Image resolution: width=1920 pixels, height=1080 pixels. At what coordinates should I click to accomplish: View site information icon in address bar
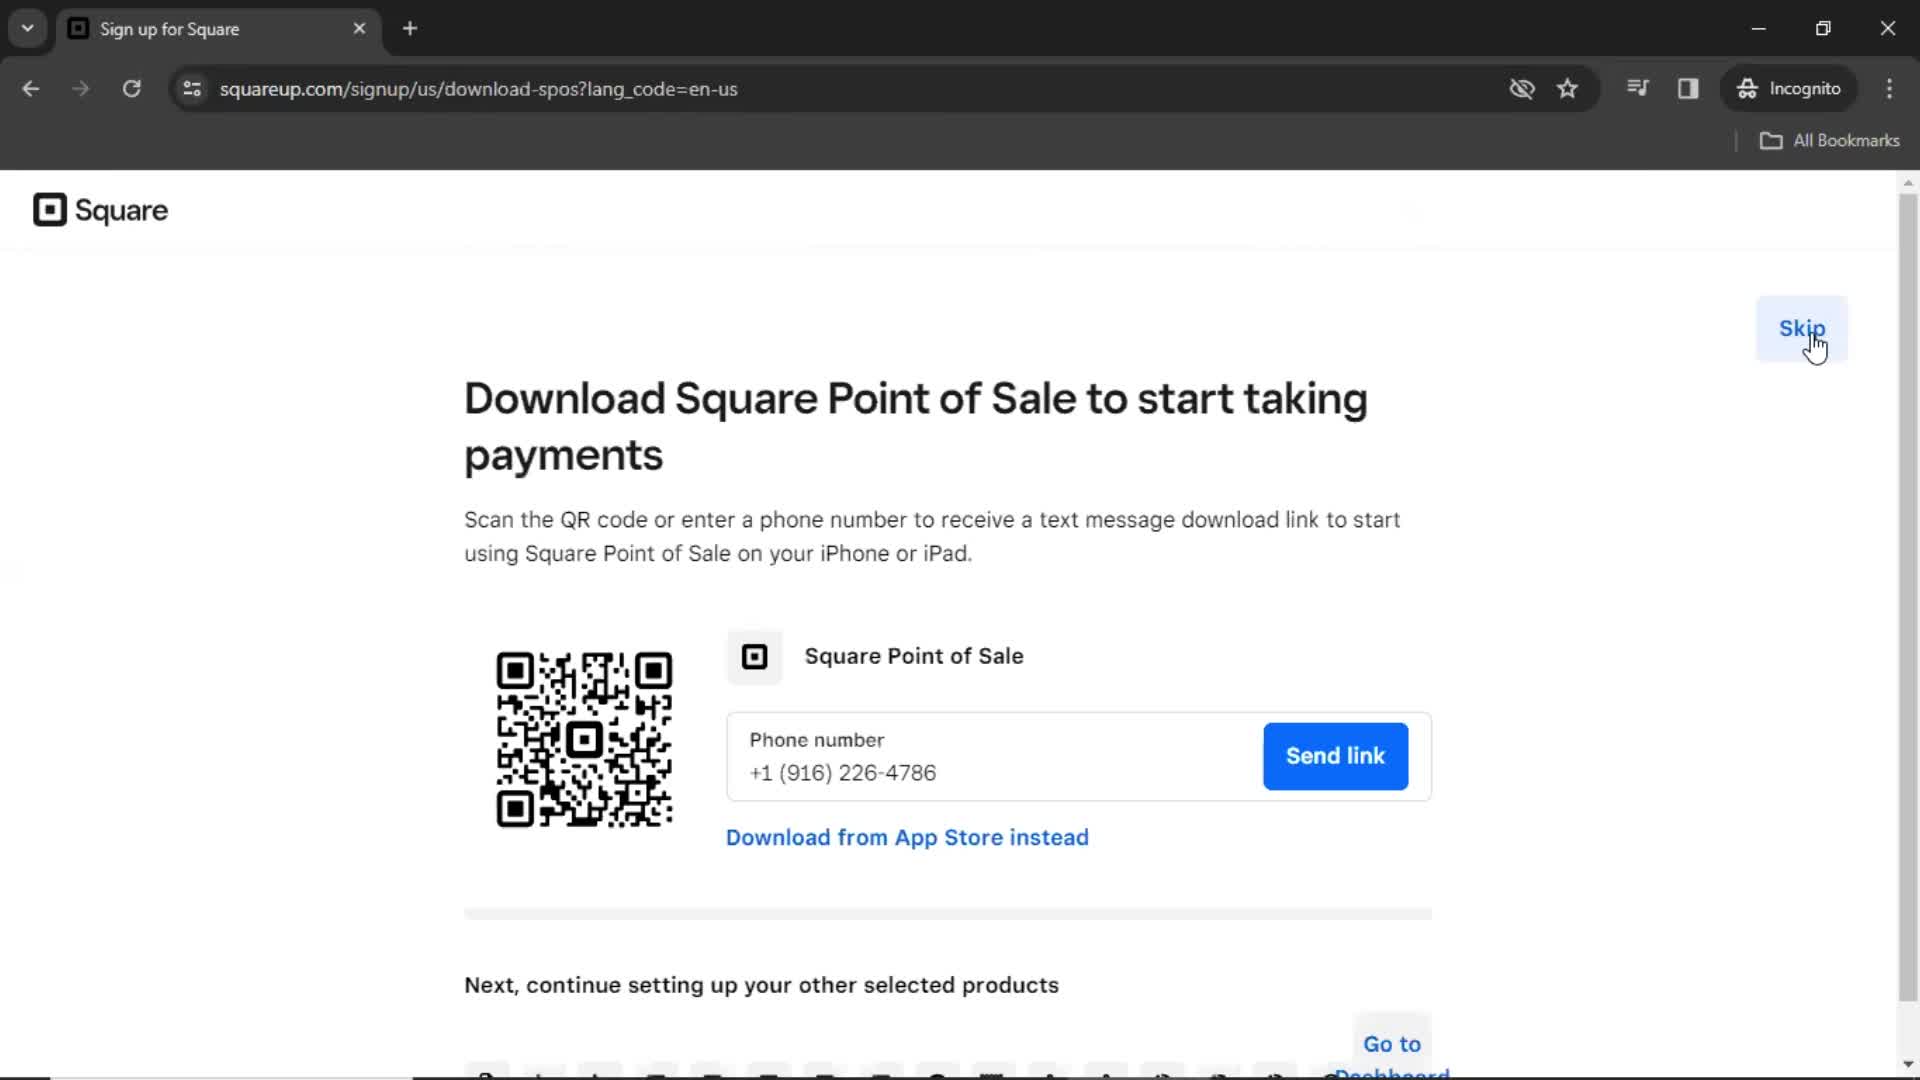[192, 89]
